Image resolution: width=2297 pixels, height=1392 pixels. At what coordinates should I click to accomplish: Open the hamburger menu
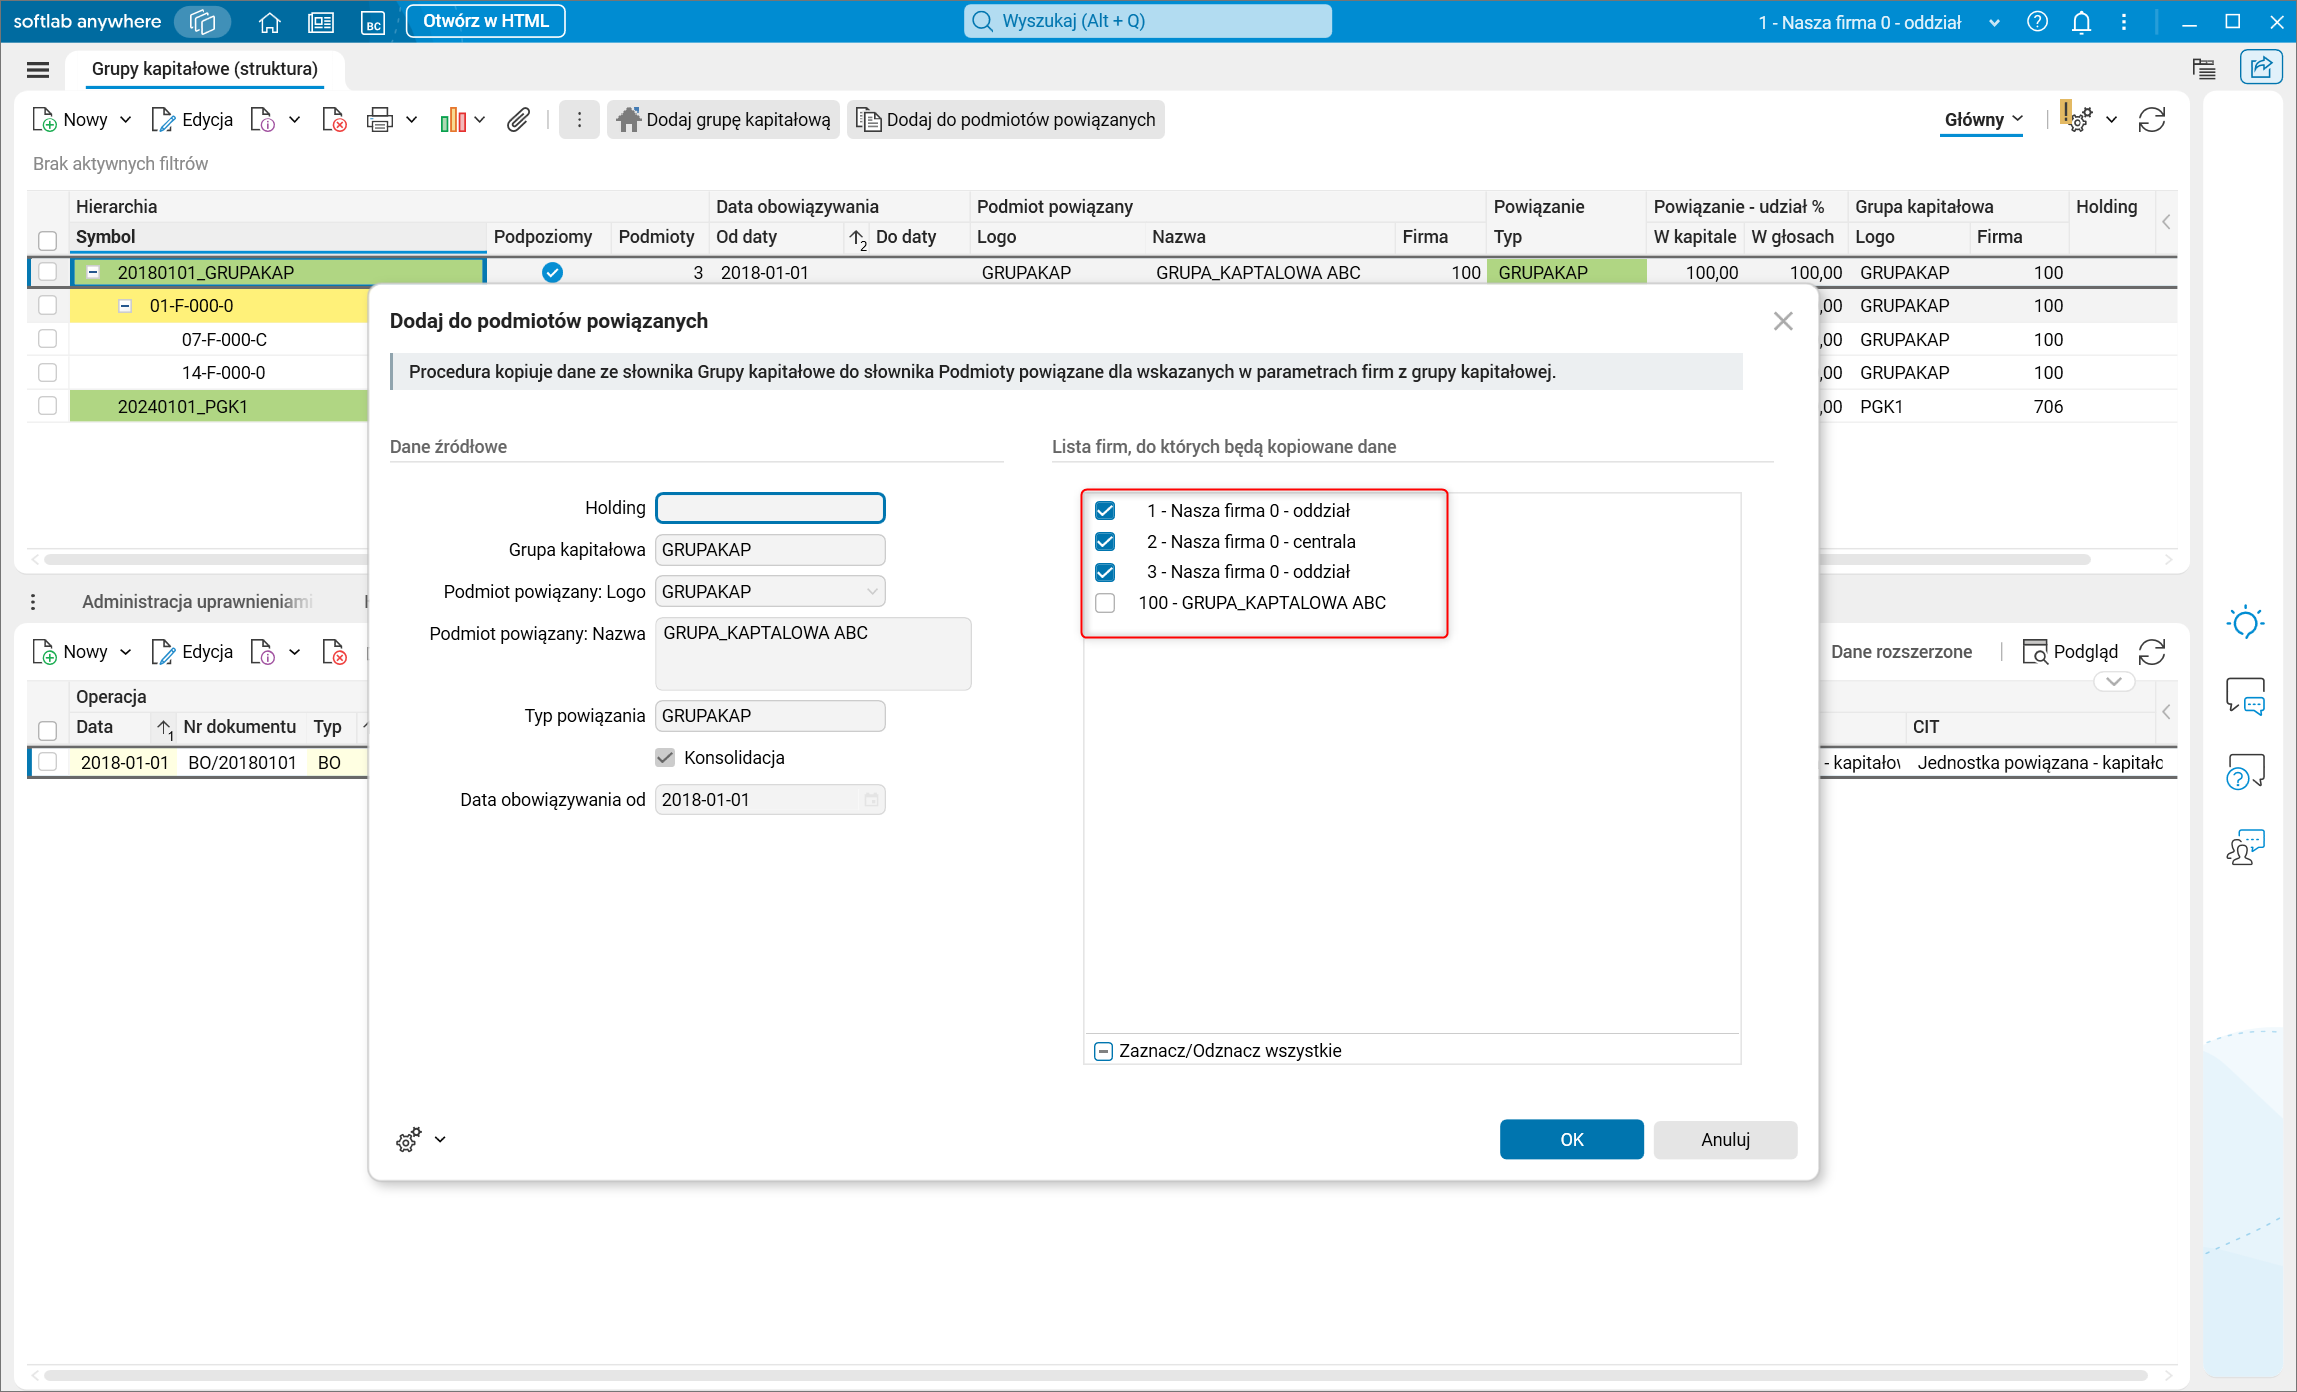click(x=38, y=69)
